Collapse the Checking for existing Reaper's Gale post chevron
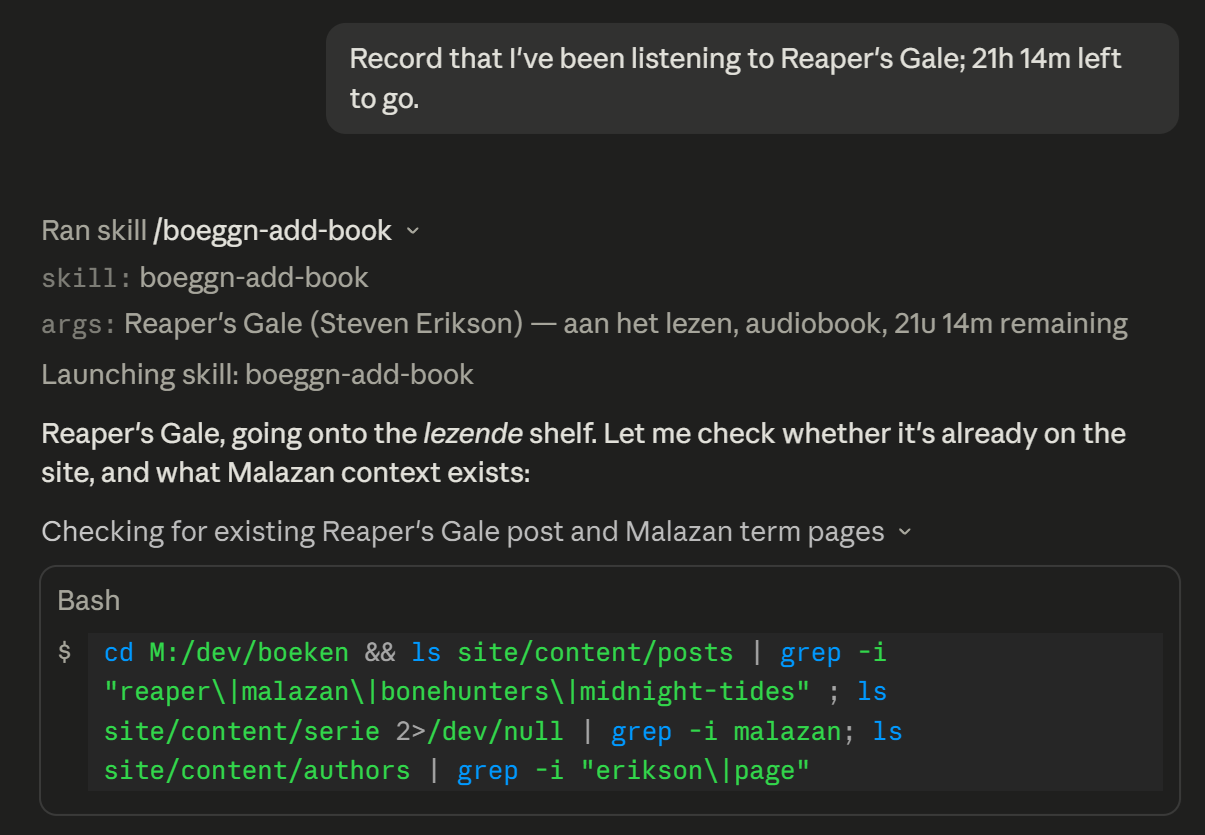This screenshot has width=1205, height=835. tap(905, 532)
